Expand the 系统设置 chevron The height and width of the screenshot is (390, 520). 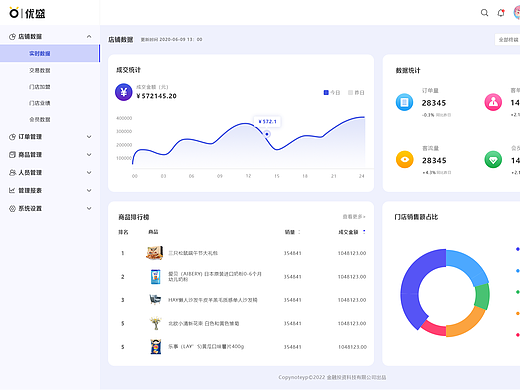tap(89, 208)
